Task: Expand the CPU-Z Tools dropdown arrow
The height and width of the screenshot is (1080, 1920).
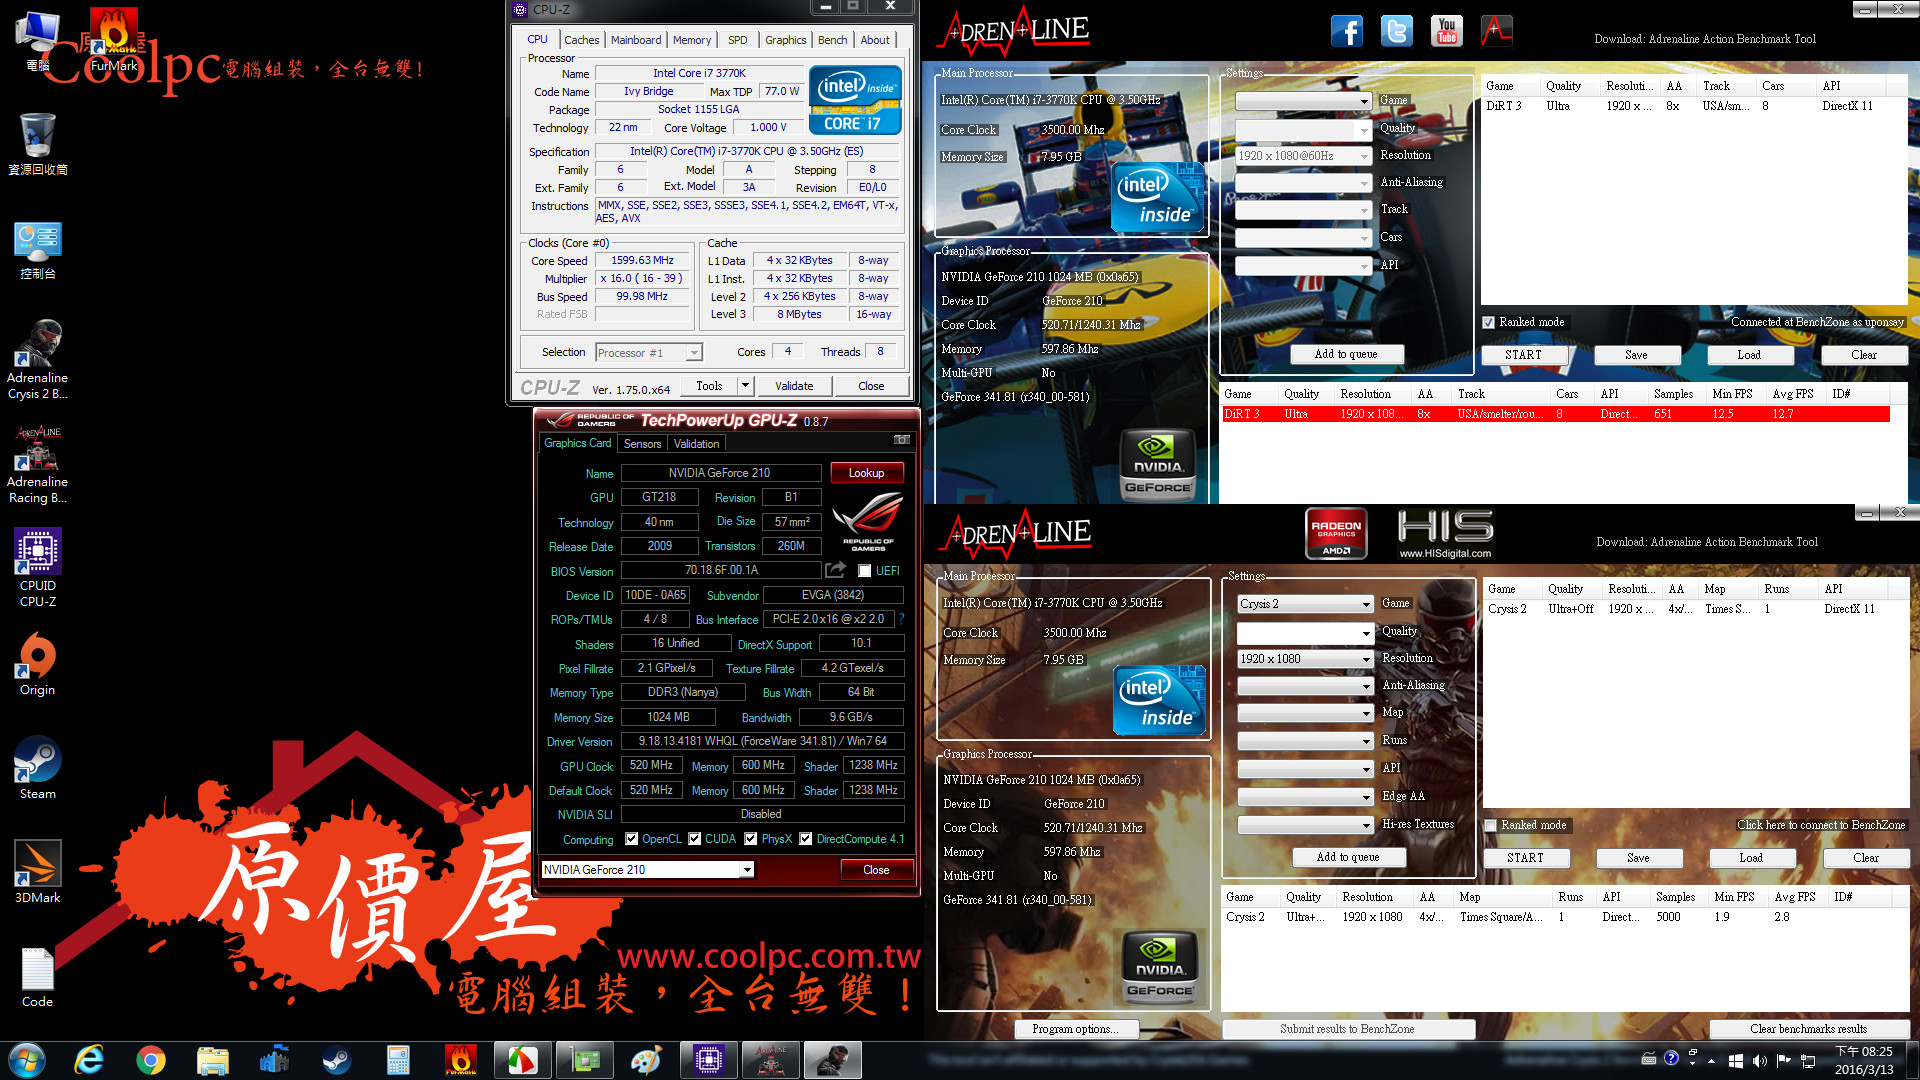Action: pos(745,386)
